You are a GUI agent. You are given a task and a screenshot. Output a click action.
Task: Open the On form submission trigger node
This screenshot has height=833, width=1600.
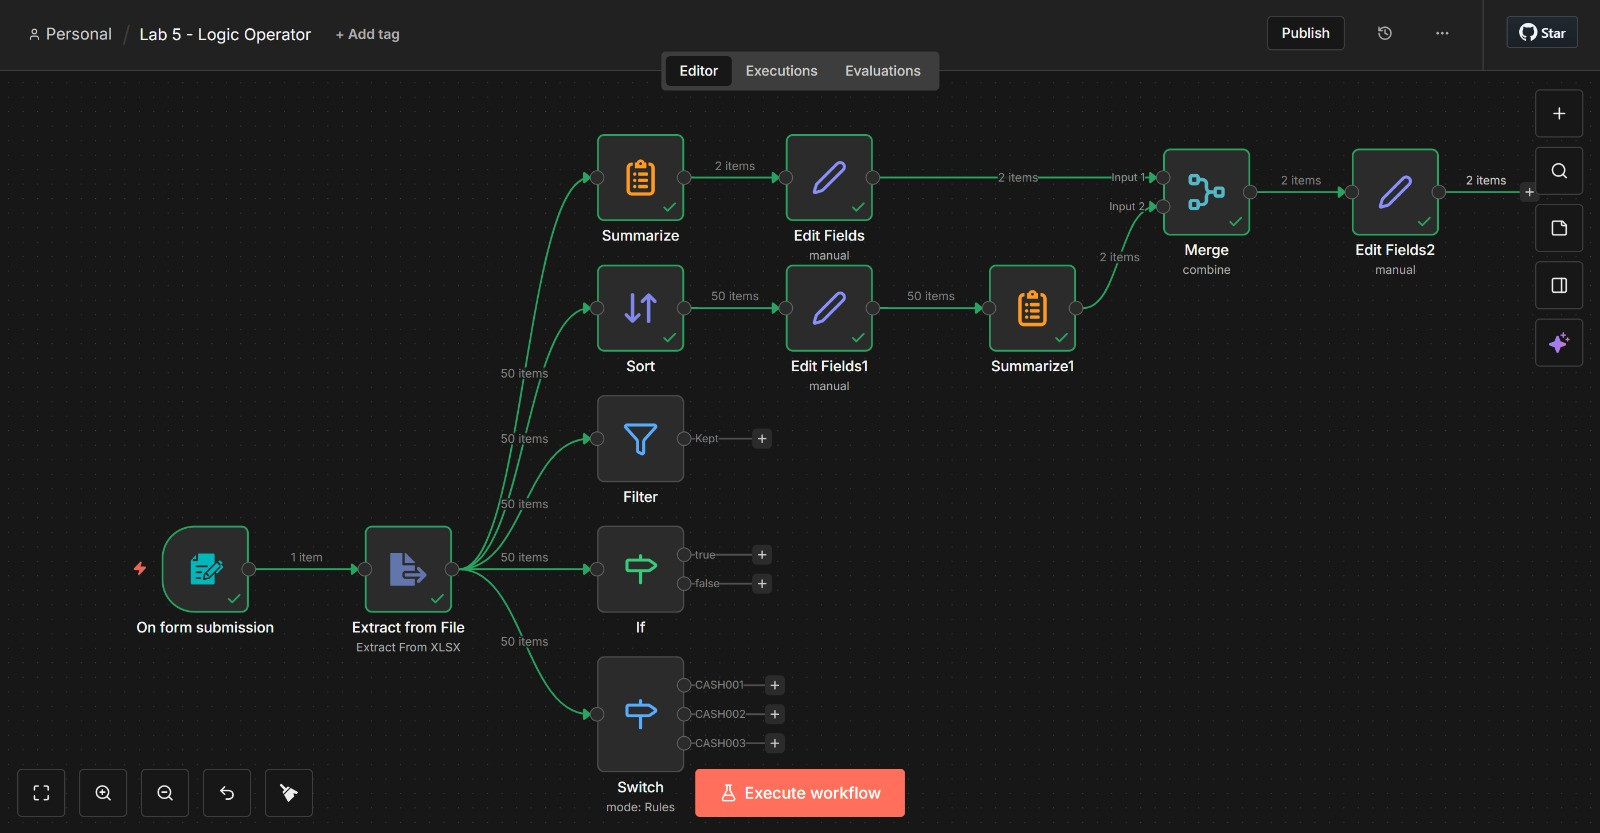pos(205,569)
